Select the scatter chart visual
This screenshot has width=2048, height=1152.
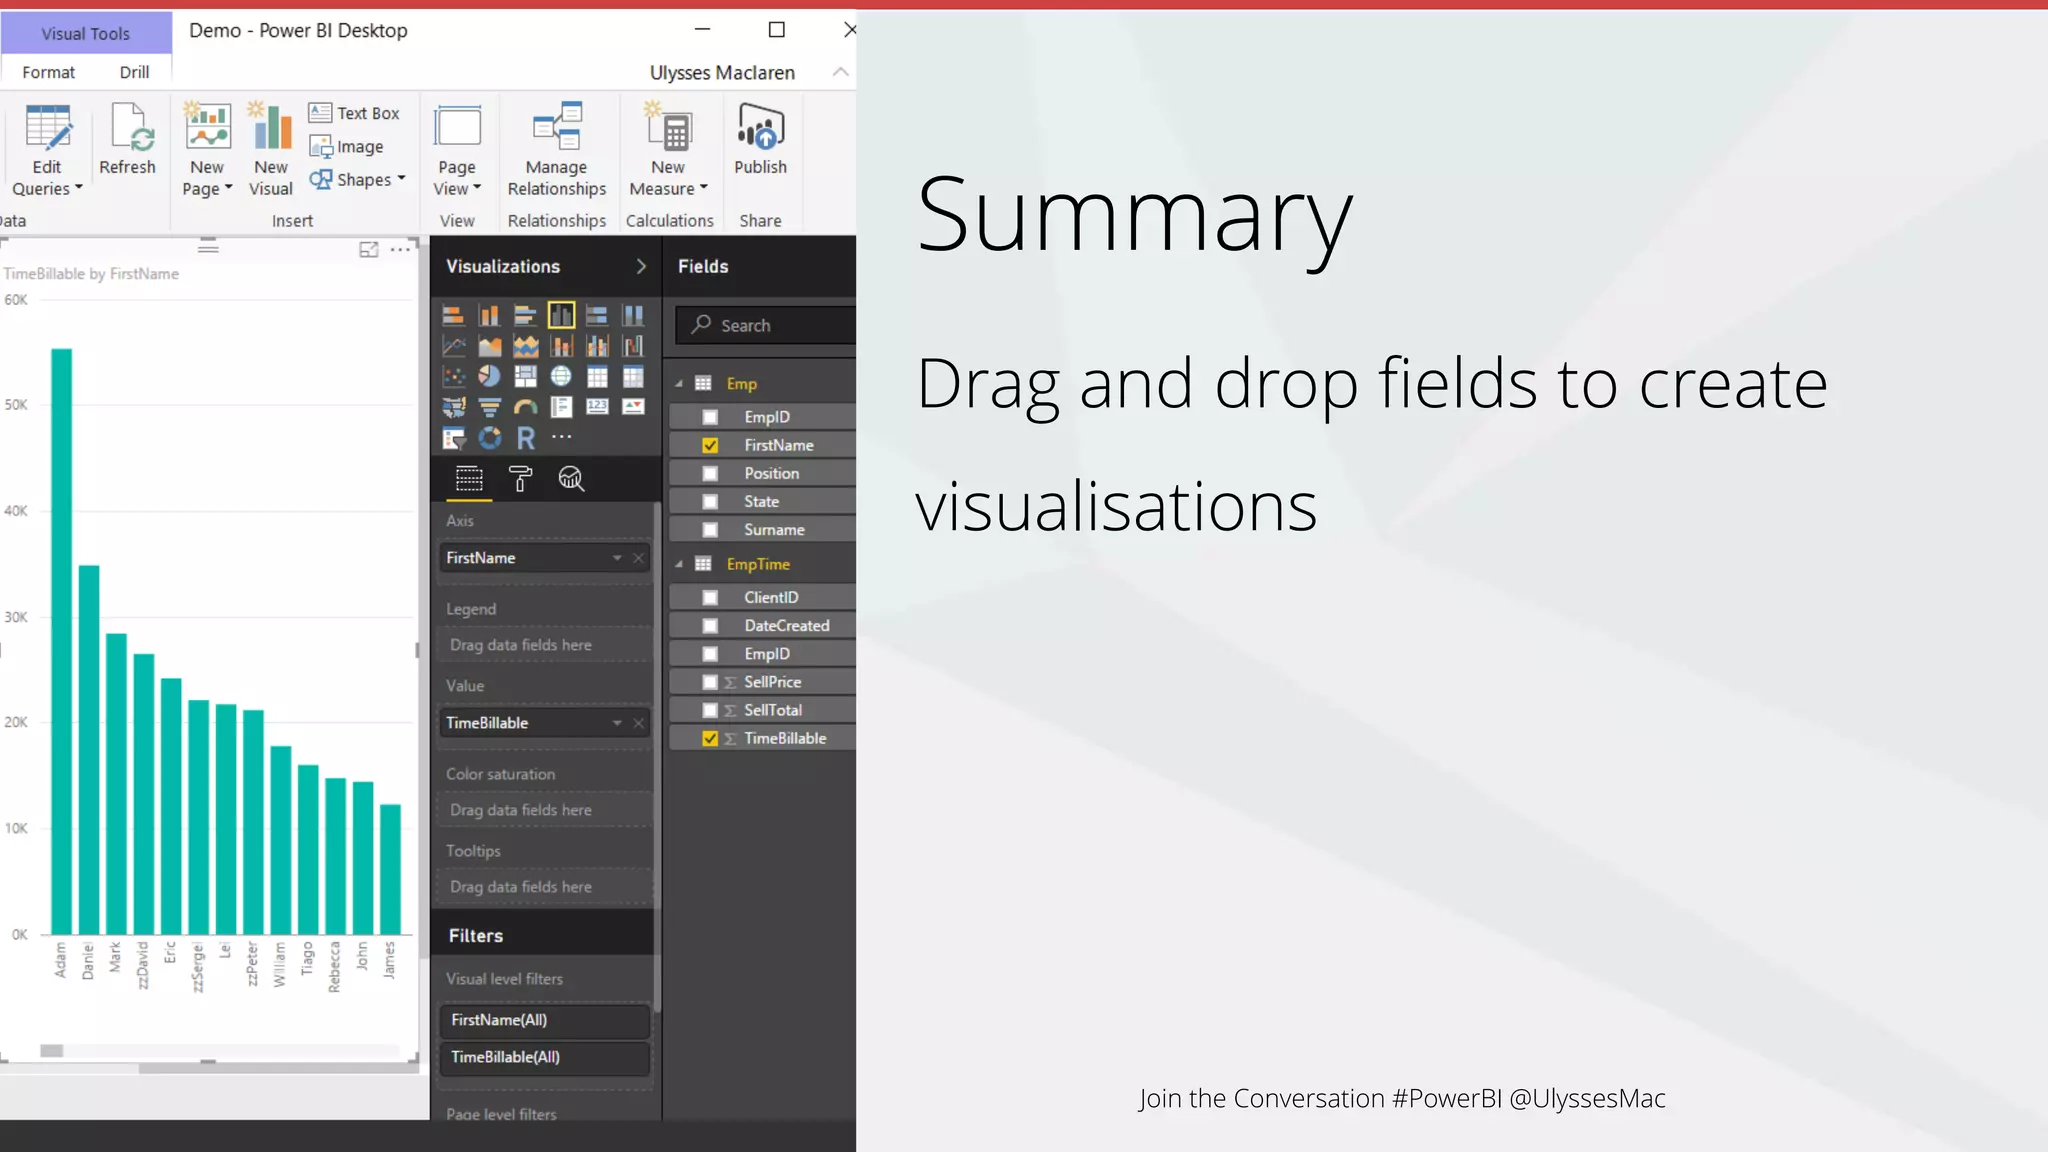point(453,376)
